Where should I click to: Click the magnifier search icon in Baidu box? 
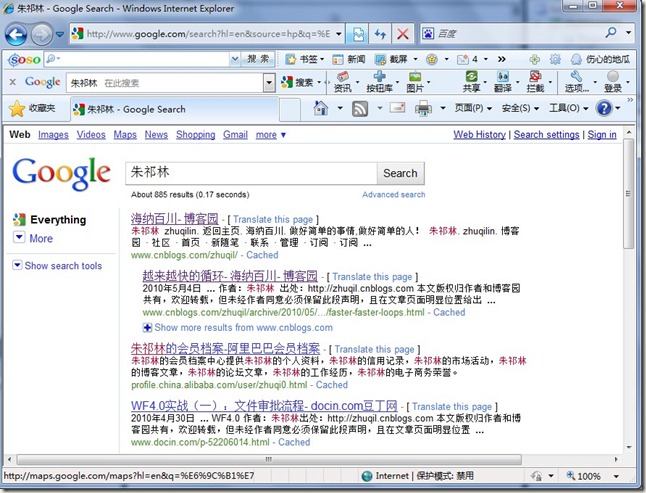pos(611,33)
